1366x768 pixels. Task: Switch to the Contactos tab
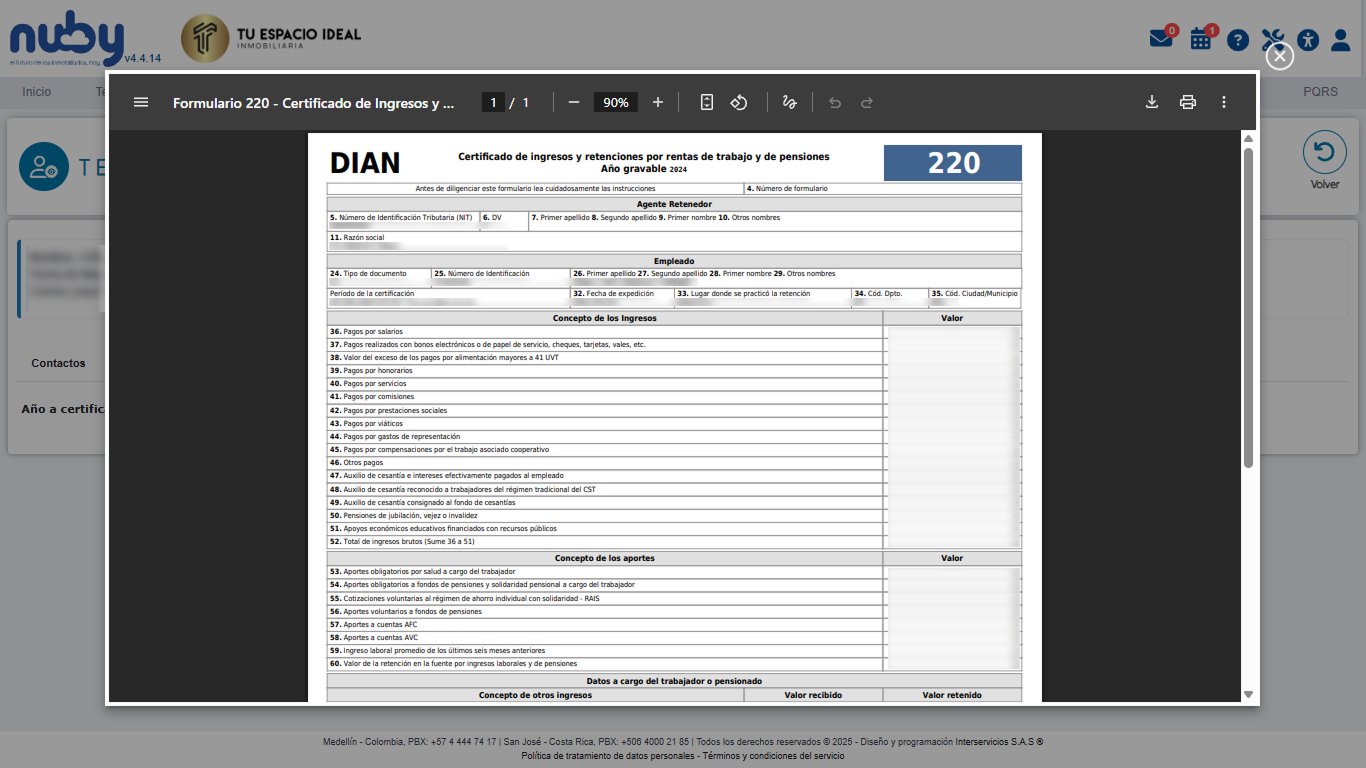pyautogui.click(x=58, y=363)
